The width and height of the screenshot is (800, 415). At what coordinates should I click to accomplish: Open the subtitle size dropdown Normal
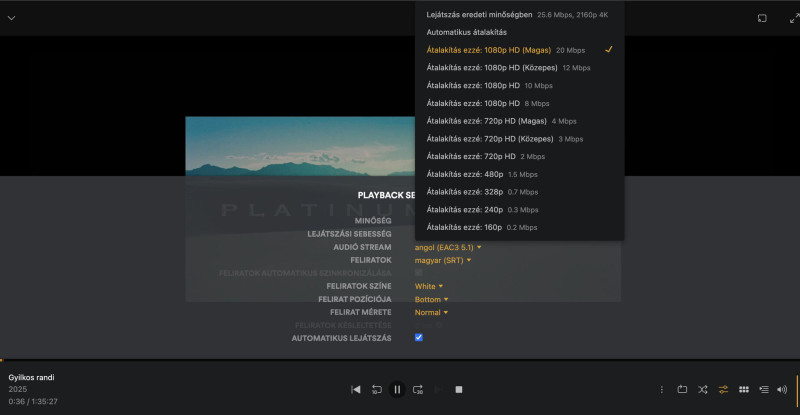pos(431,312)
